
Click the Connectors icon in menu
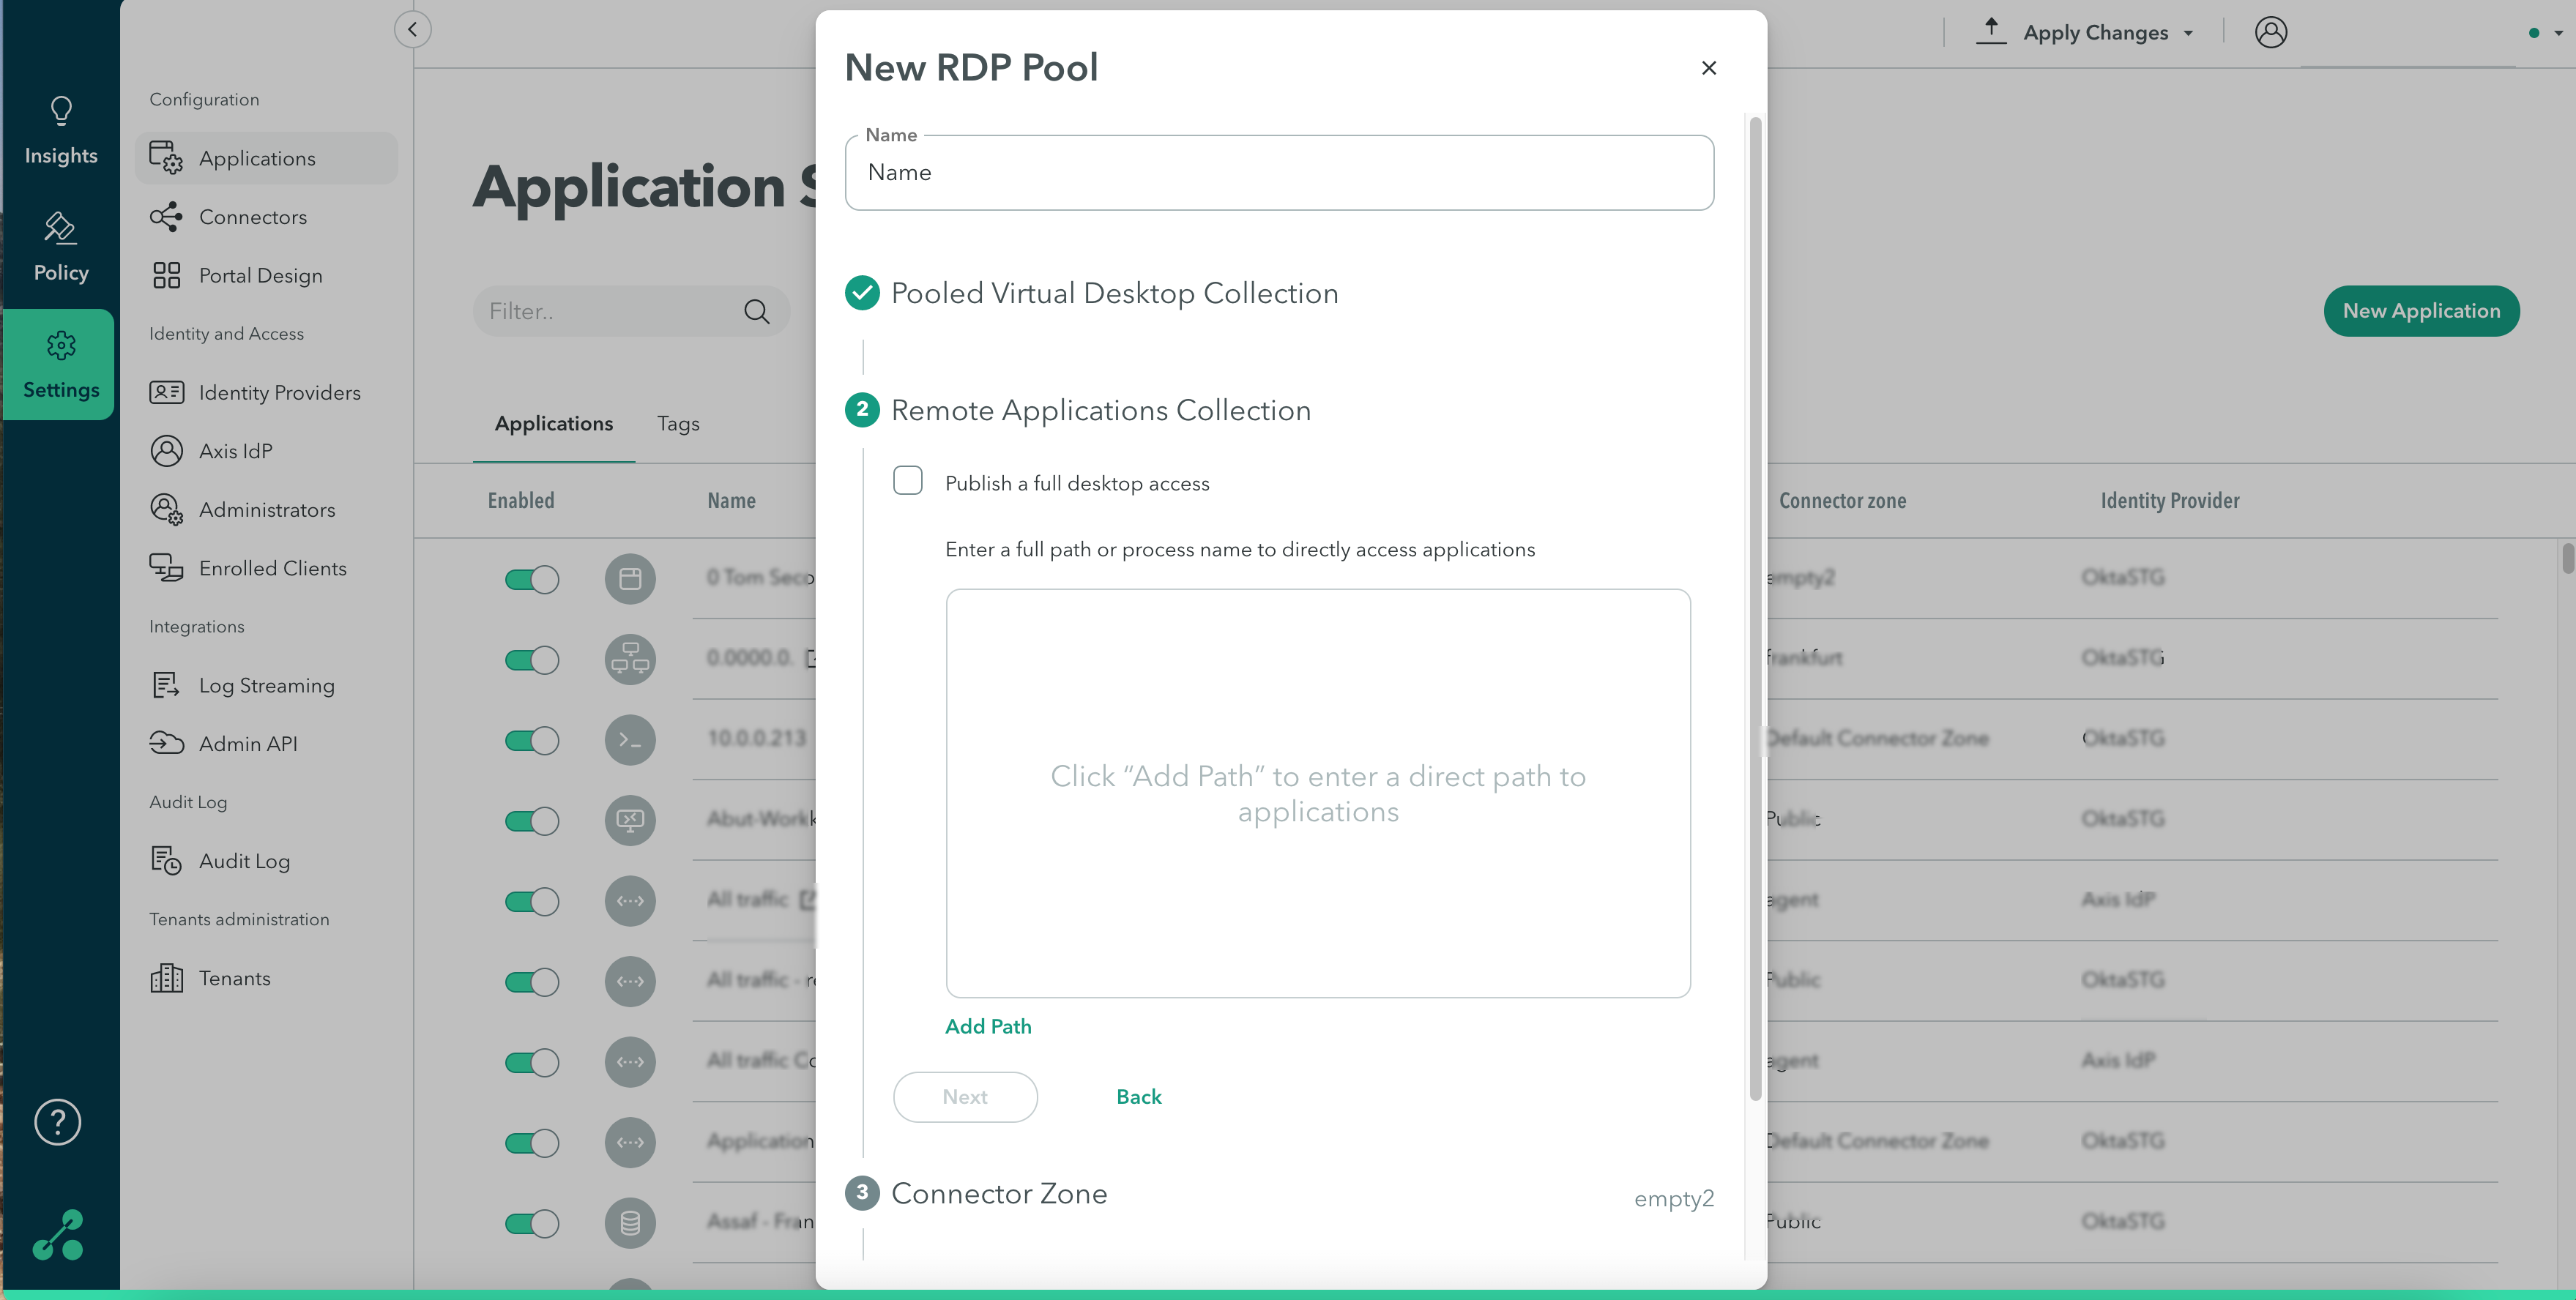[x=166, y=217]
